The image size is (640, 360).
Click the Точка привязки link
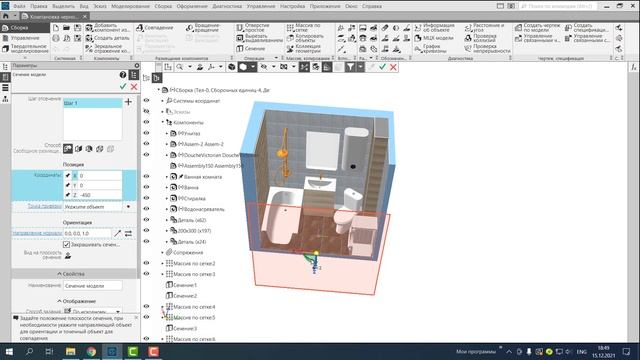point(45,206)
